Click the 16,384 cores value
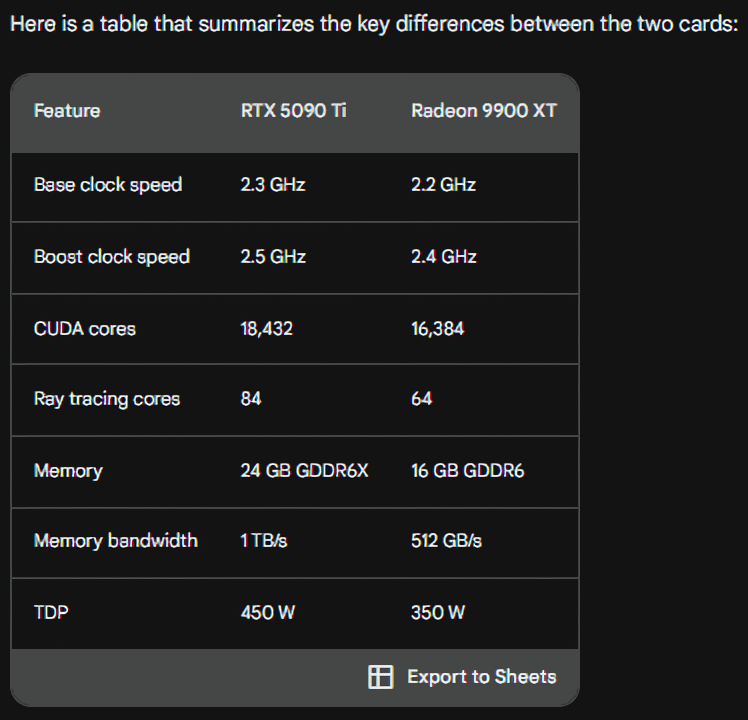This screenshot has height=720, width=748. pyautogui.click(x=437, y=329)
